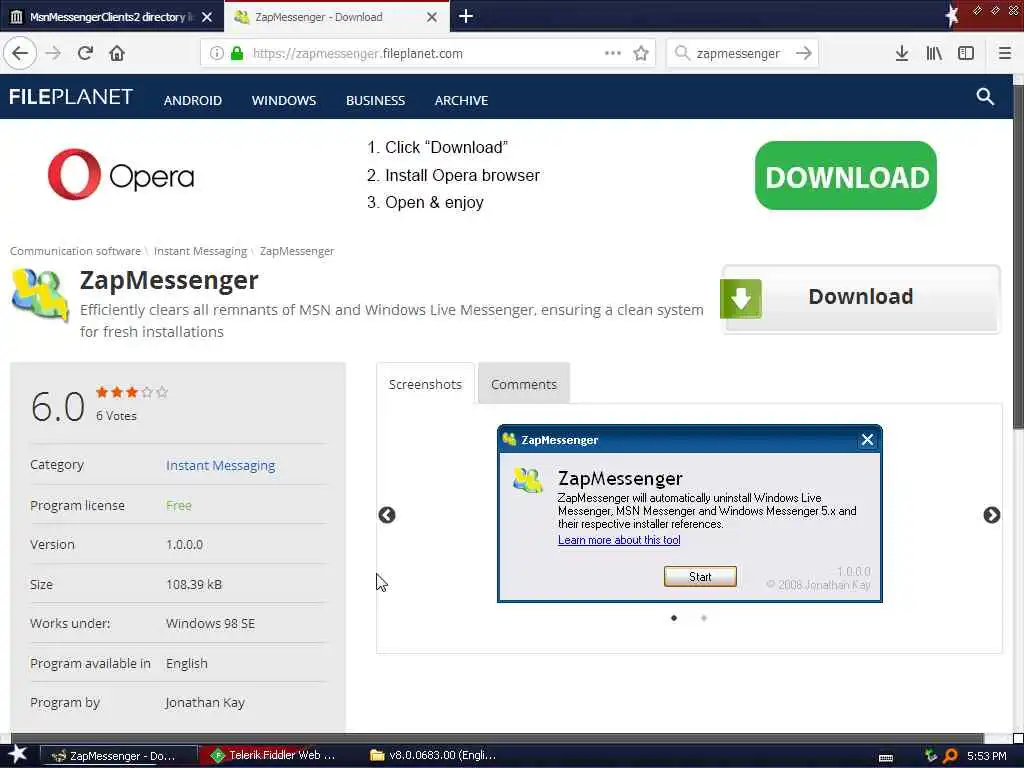
Task: Close the ZapMessenger - Download tab
Action: [x=432, y=17]
